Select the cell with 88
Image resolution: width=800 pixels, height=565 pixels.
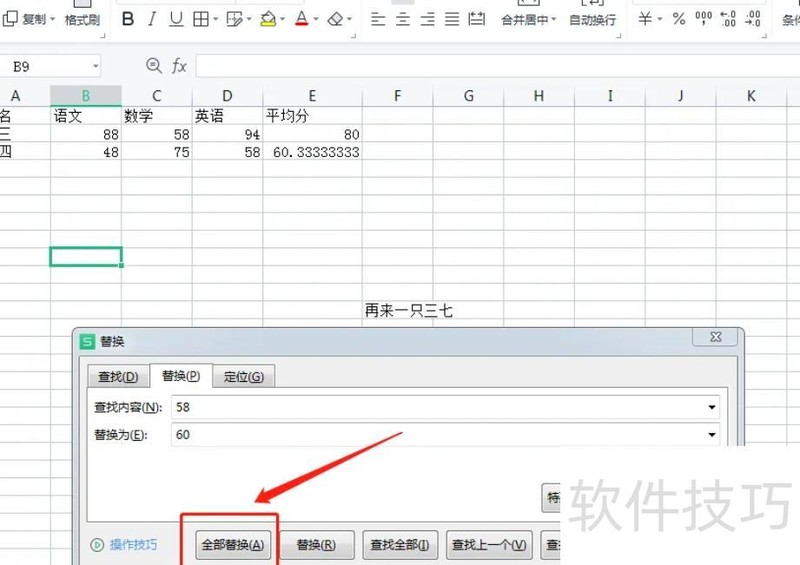[x=86, y=134]
